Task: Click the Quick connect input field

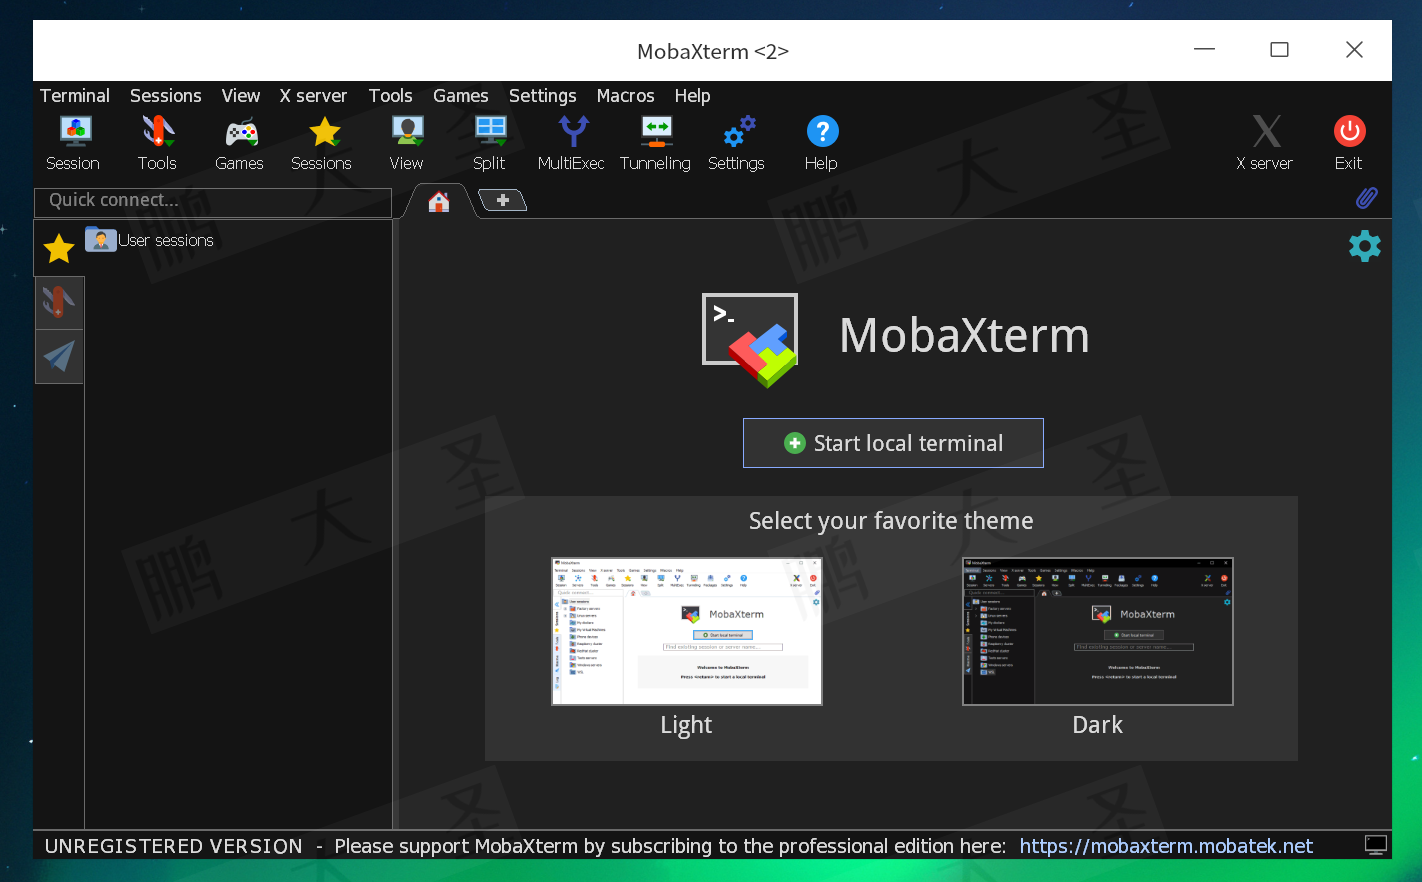Action: coord(213,201)
